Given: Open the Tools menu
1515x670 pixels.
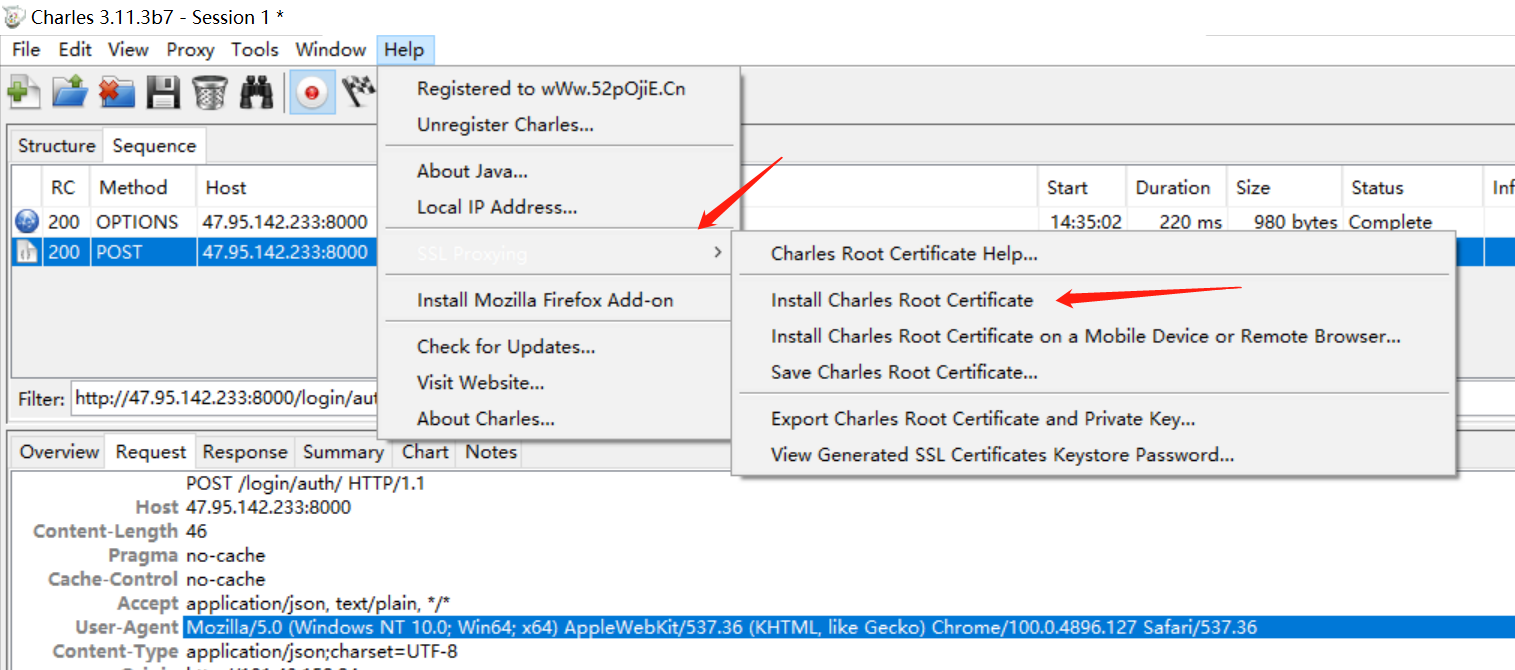Looking at the screenshot, I should pyautogui.click(x=255, y=49).
